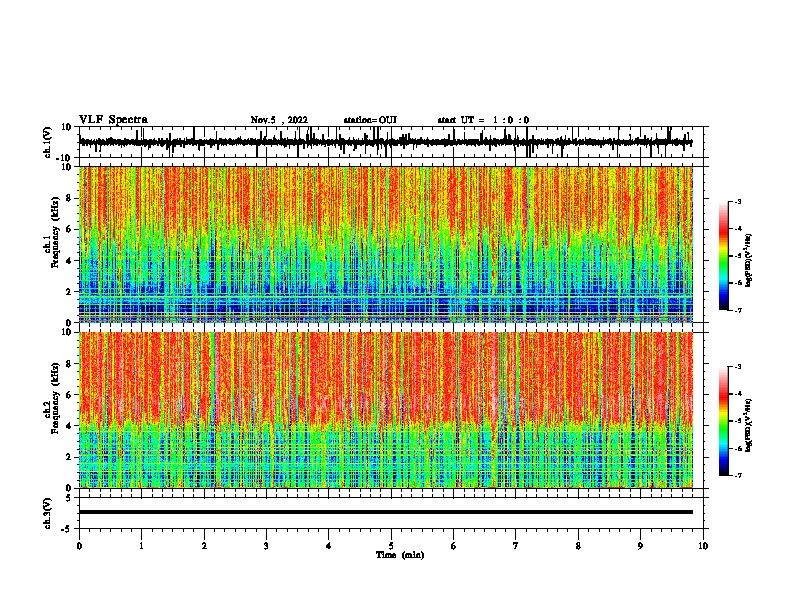This screenshot has width=792, height=612.
Task: Click the ch.3 flat black trace line
Action: pyautogui.click(x=386, y=512)
